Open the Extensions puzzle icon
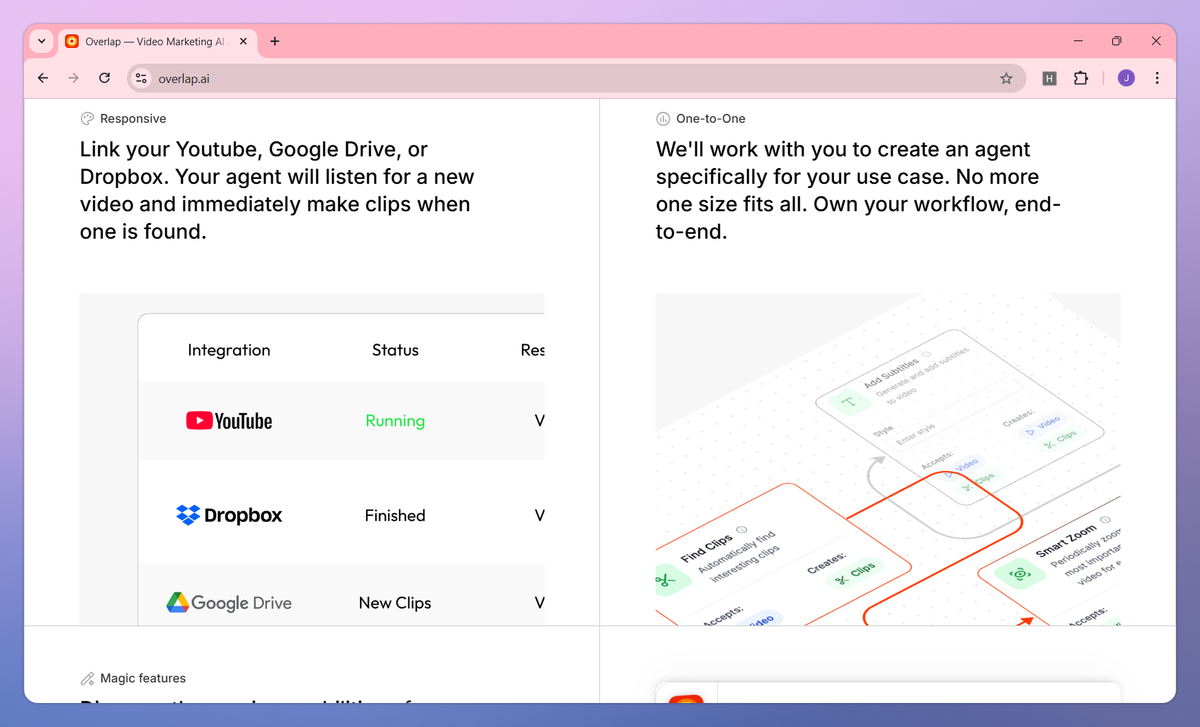 [1080, 78]
